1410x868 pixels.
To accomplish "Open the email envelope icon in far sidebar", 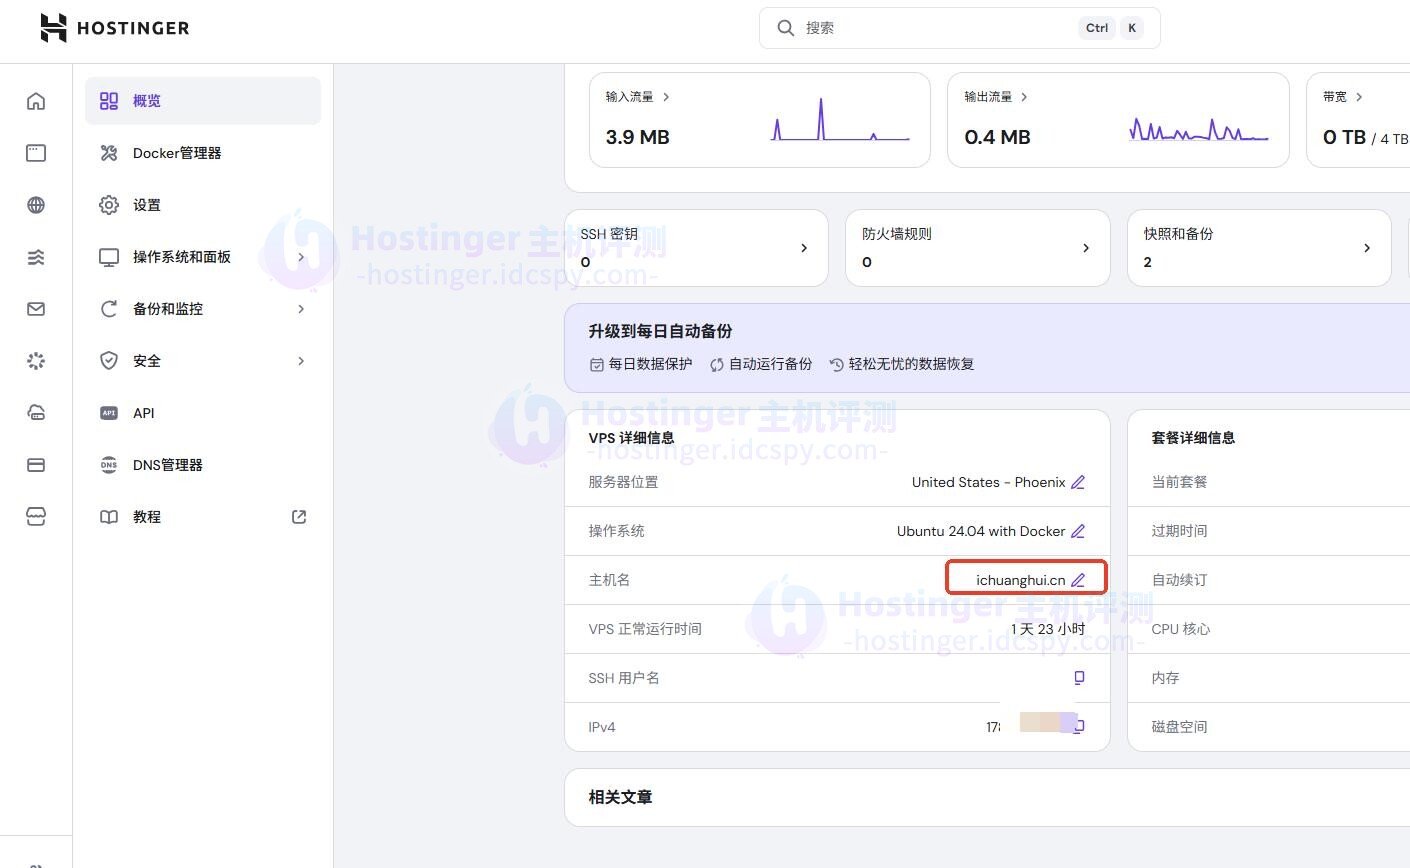I will (x=36, y=308).
